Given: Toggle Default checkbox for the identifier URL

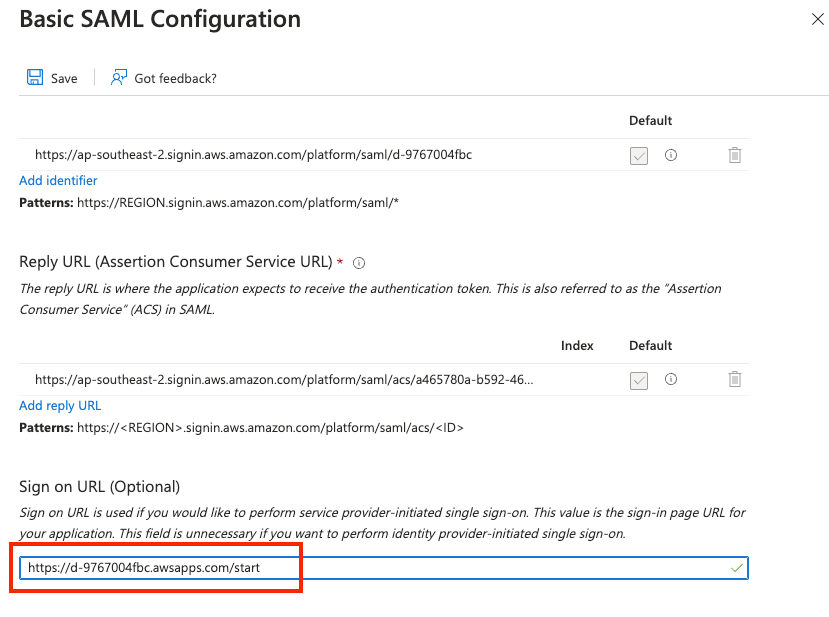Looking at the screenshot, I should point(639,156).
